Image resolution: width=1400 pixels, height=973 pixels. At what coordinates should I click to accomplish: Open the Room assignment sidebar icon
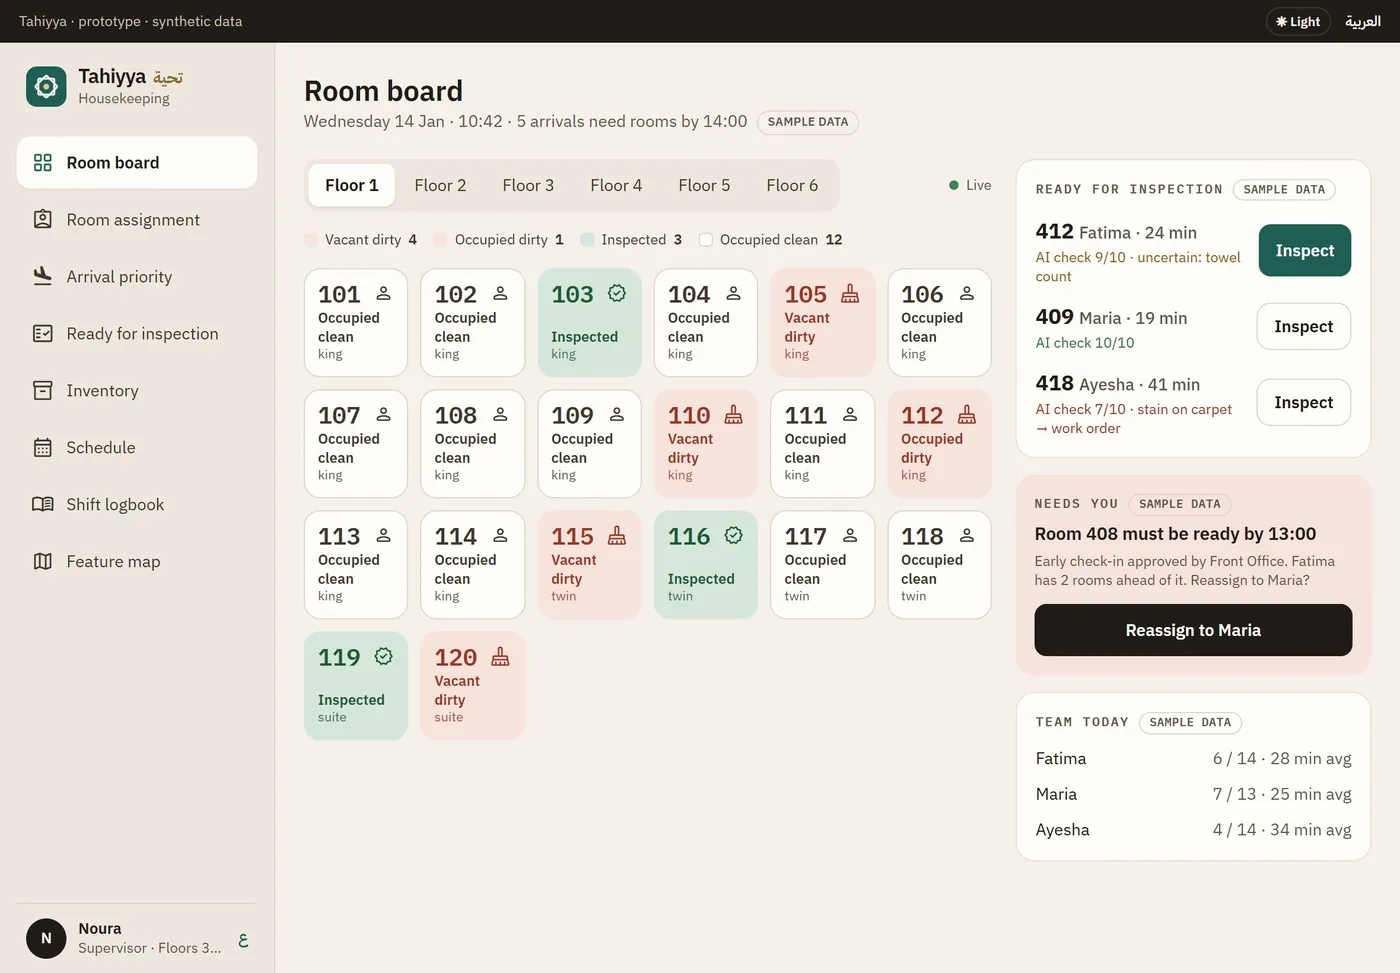tap(43, 219)
